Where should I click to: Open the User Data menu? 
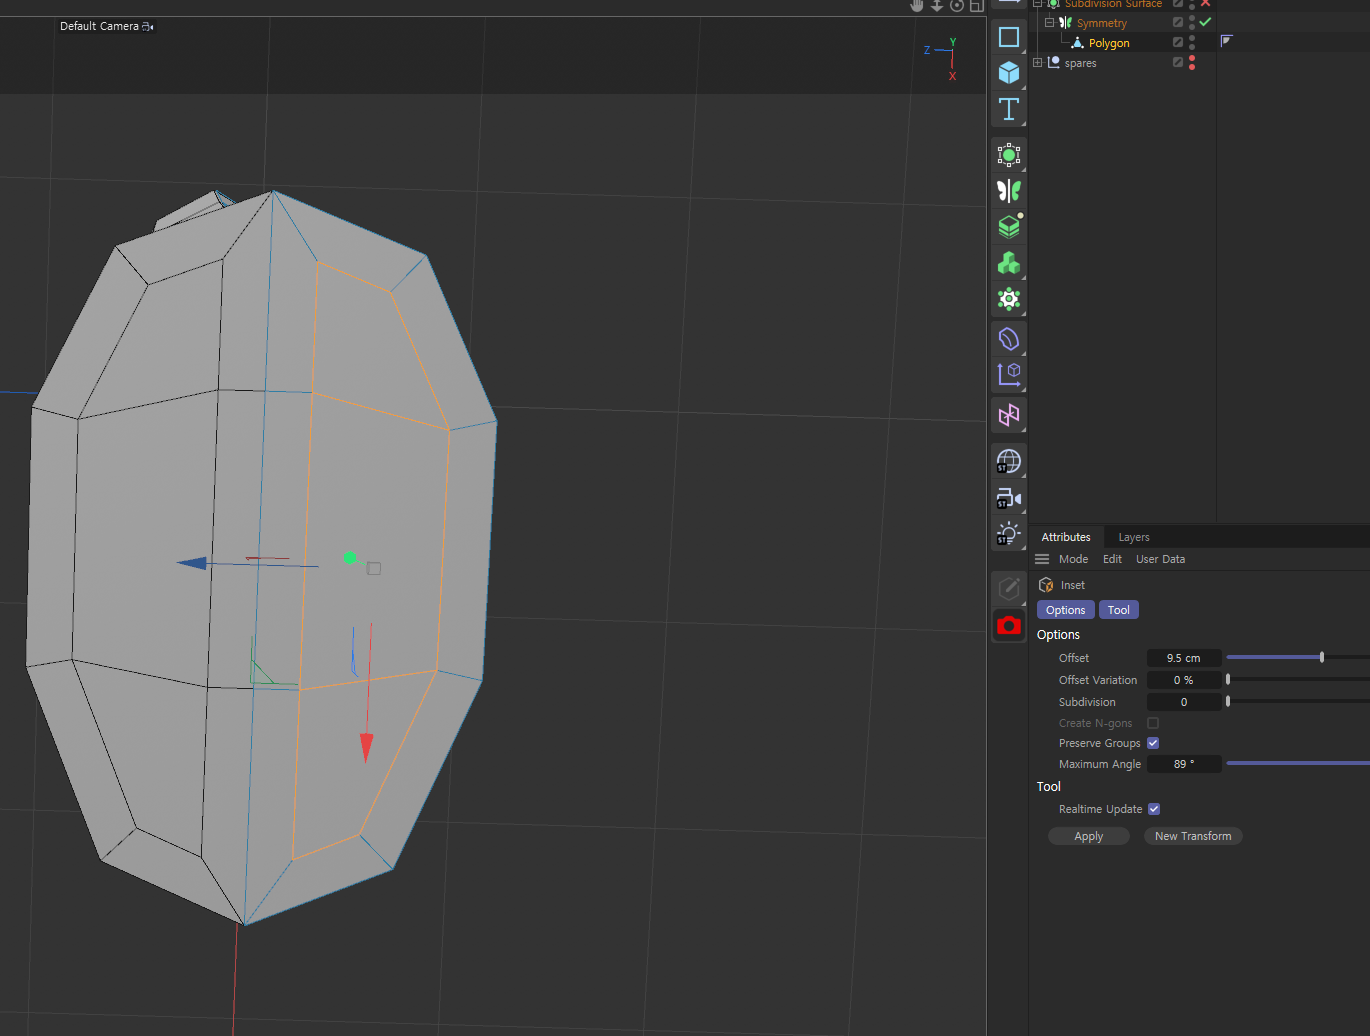click(1160, 559)
